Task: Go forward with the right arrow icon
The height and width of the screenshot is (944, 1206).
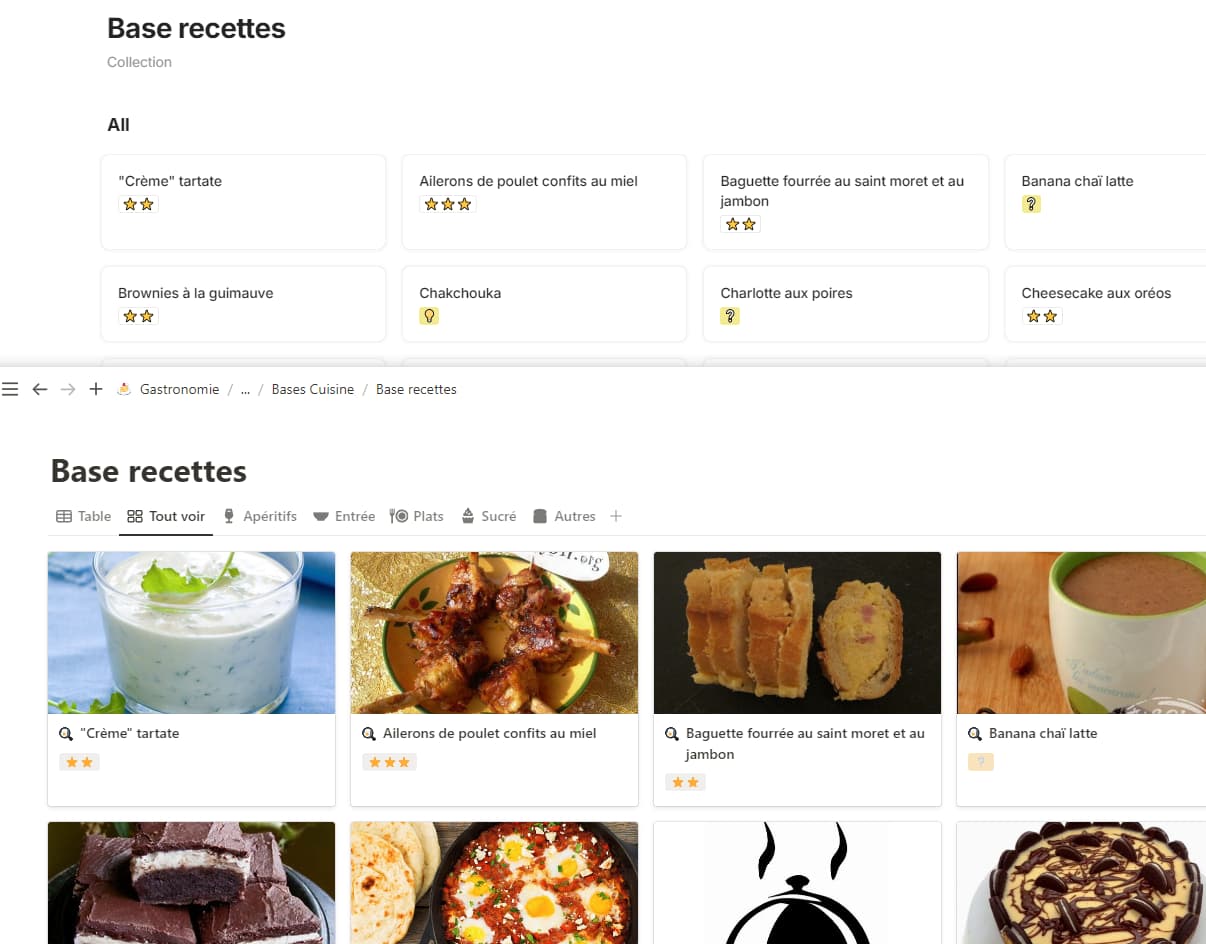Action: pyautogui.click(x=68, y=389)
